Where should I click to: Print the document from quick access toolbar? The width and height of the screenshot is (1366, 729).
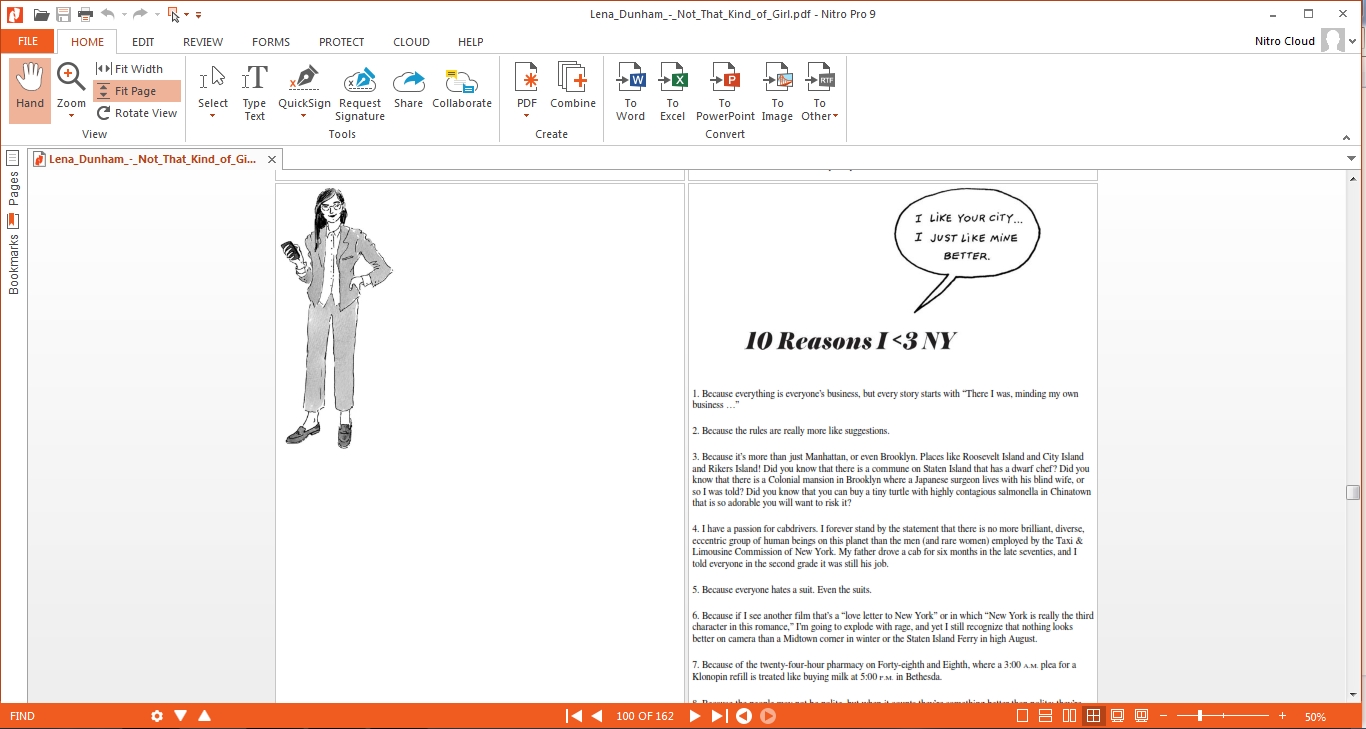(x=85, y=14)
